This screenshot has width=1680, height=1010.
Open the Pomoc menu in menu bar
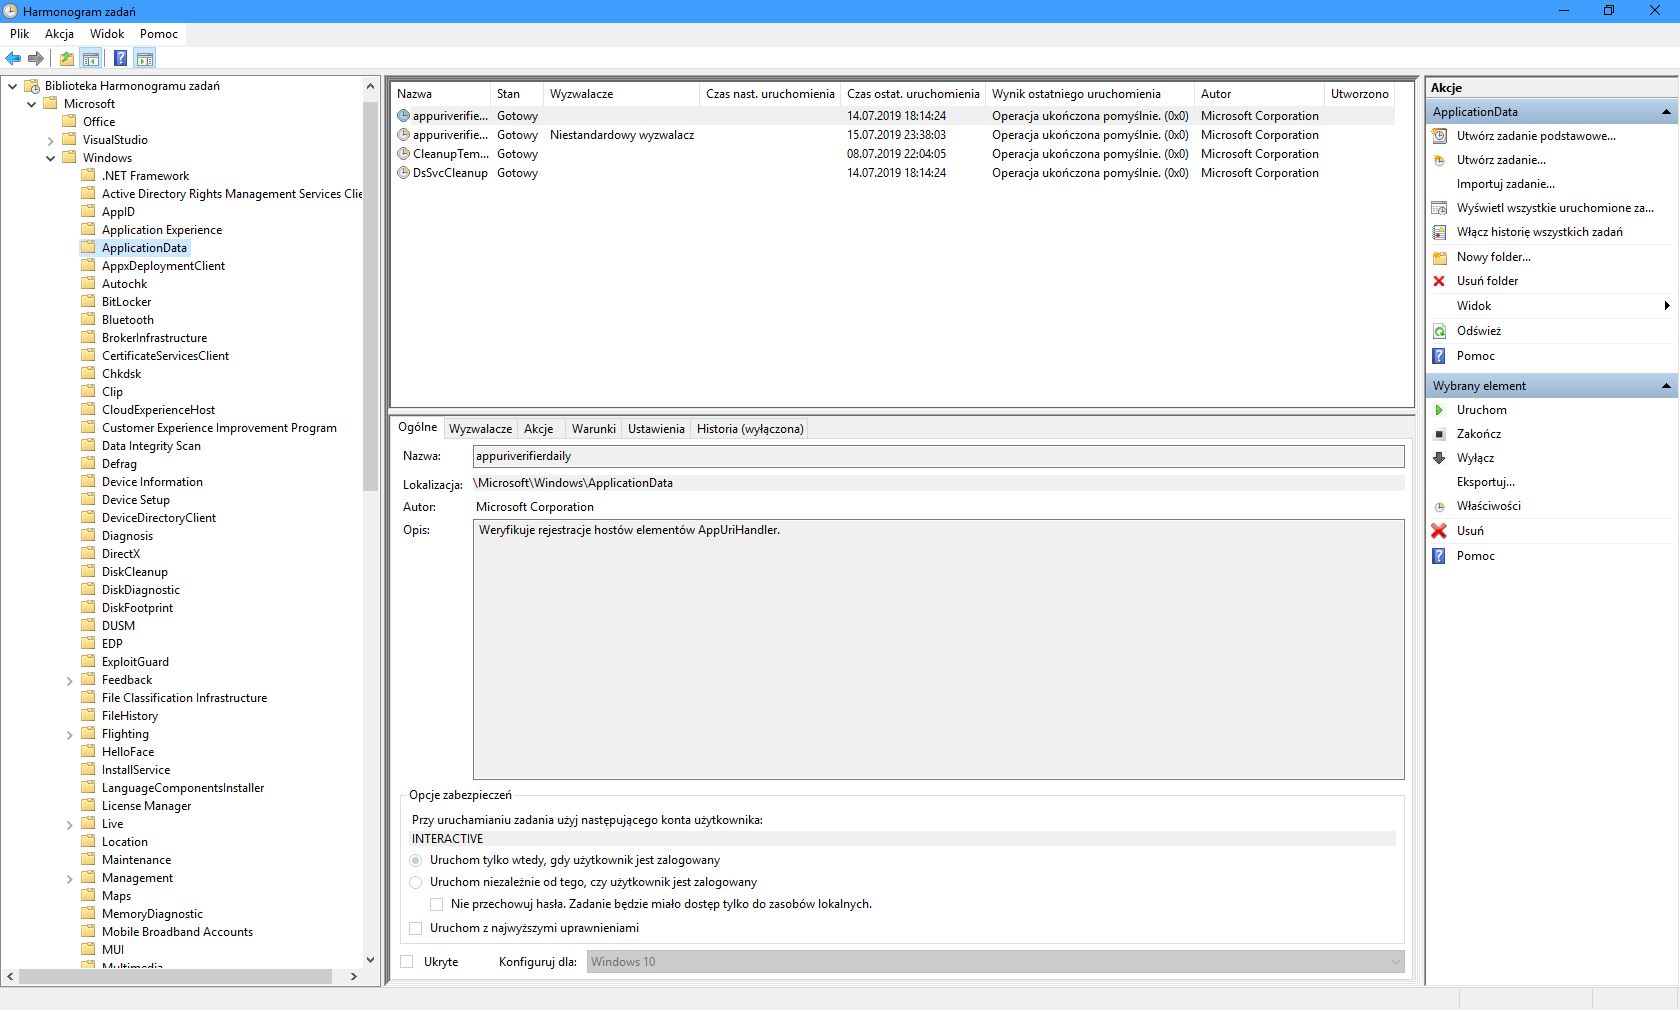(x=159, y=33)
